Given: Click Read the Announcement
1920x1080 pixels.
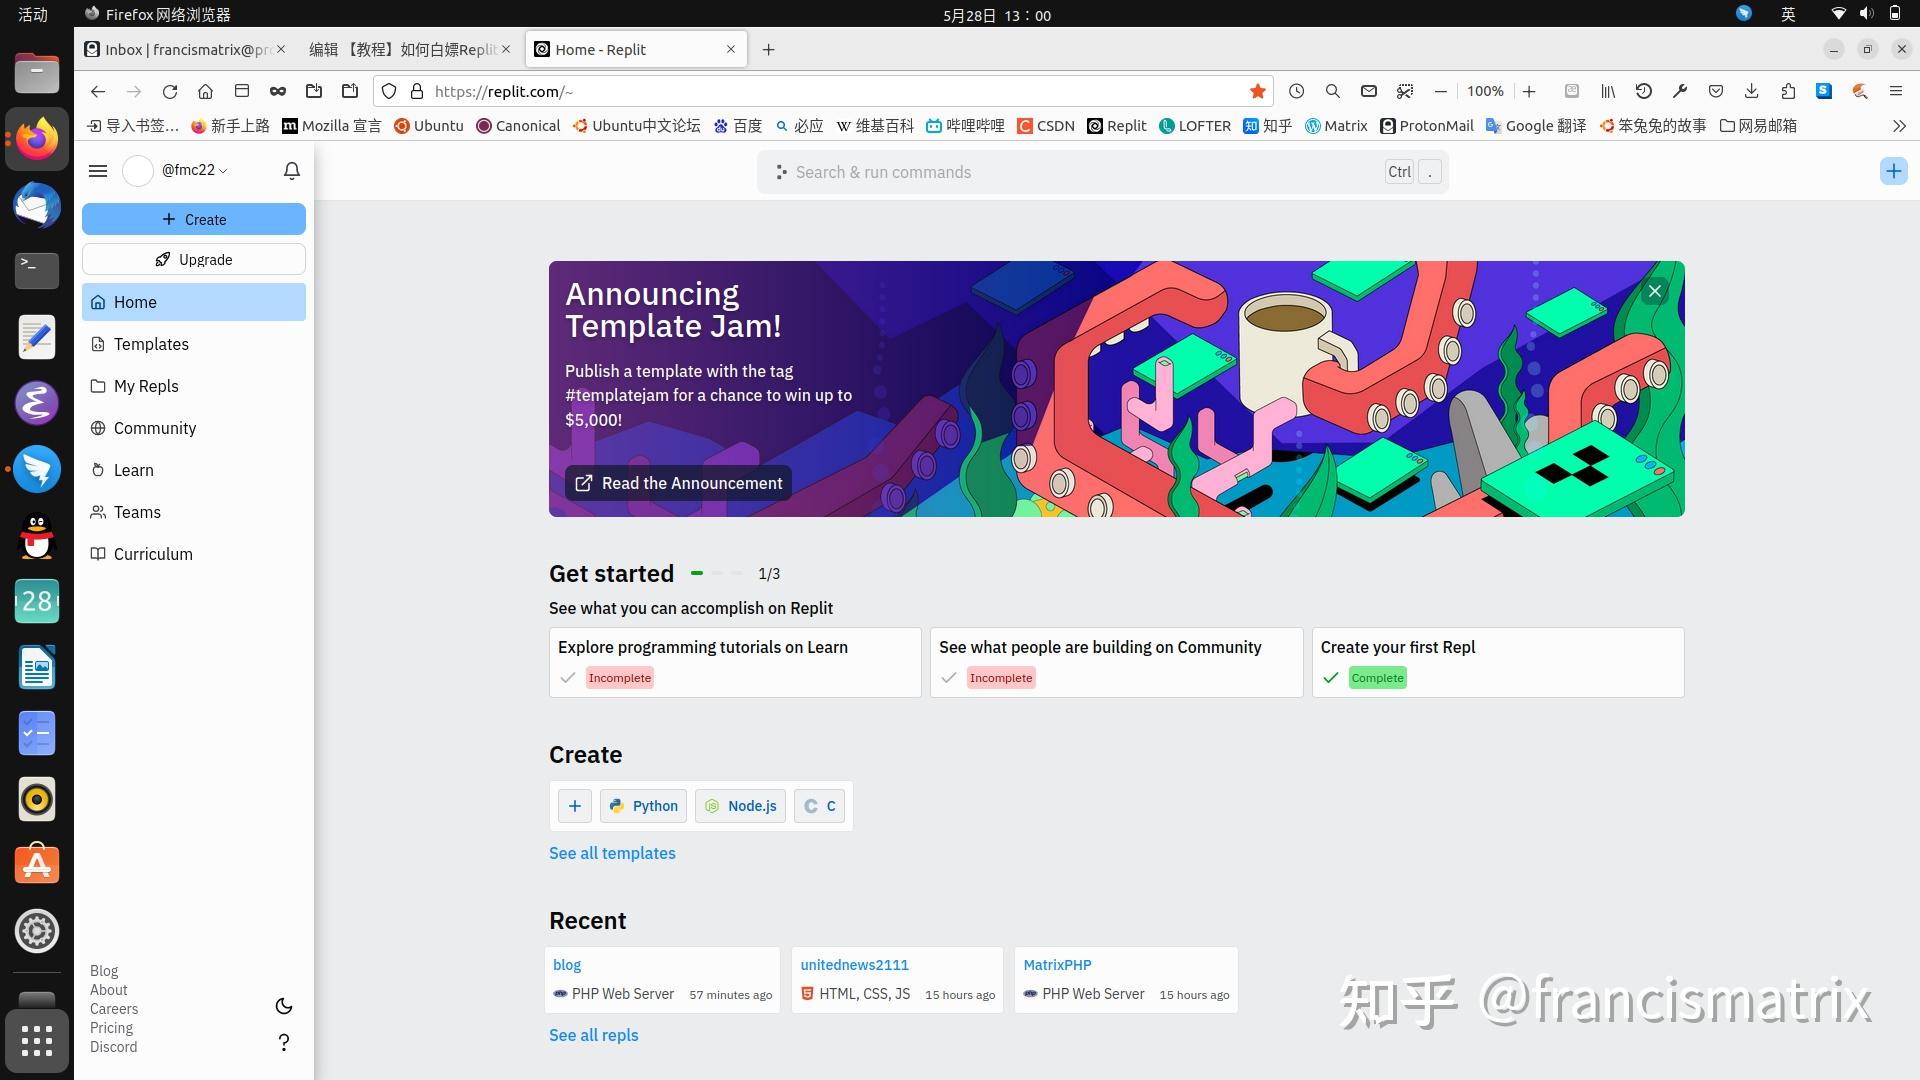Looking at the screenshot, I should [678, 483].
